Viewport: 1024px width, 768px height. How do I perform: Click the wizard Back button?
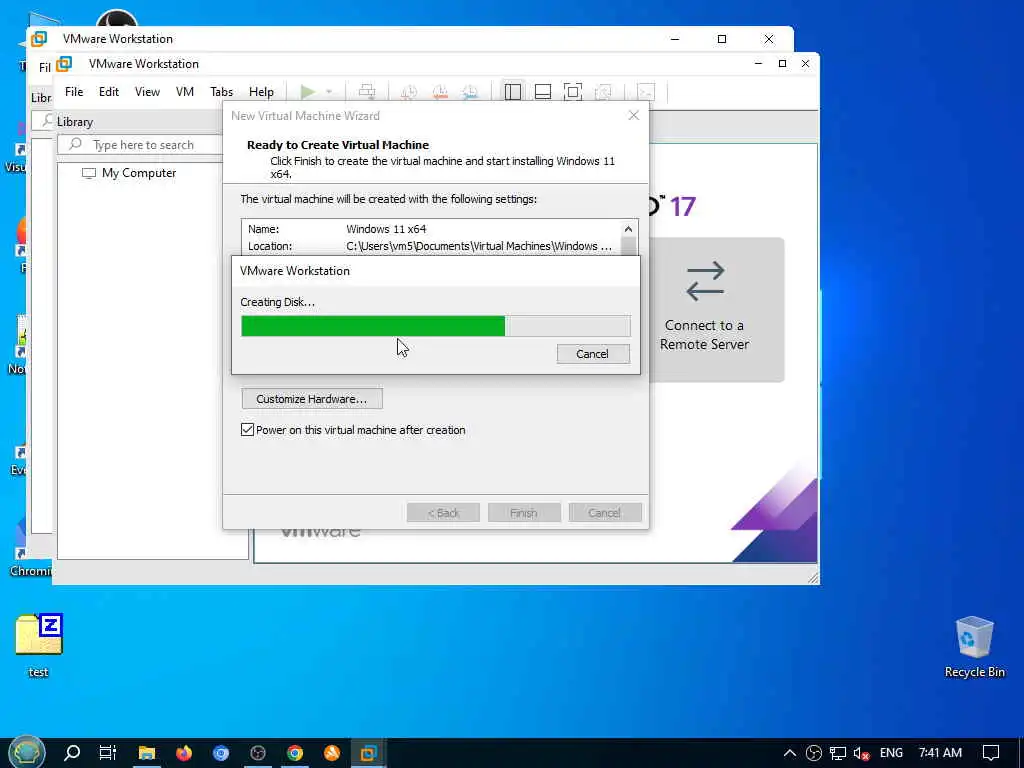tap(443, 513)
